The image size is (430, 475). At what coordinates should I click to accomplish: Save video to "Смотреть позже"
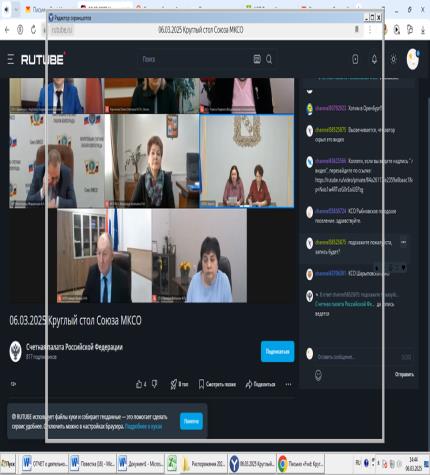[217, 384]
